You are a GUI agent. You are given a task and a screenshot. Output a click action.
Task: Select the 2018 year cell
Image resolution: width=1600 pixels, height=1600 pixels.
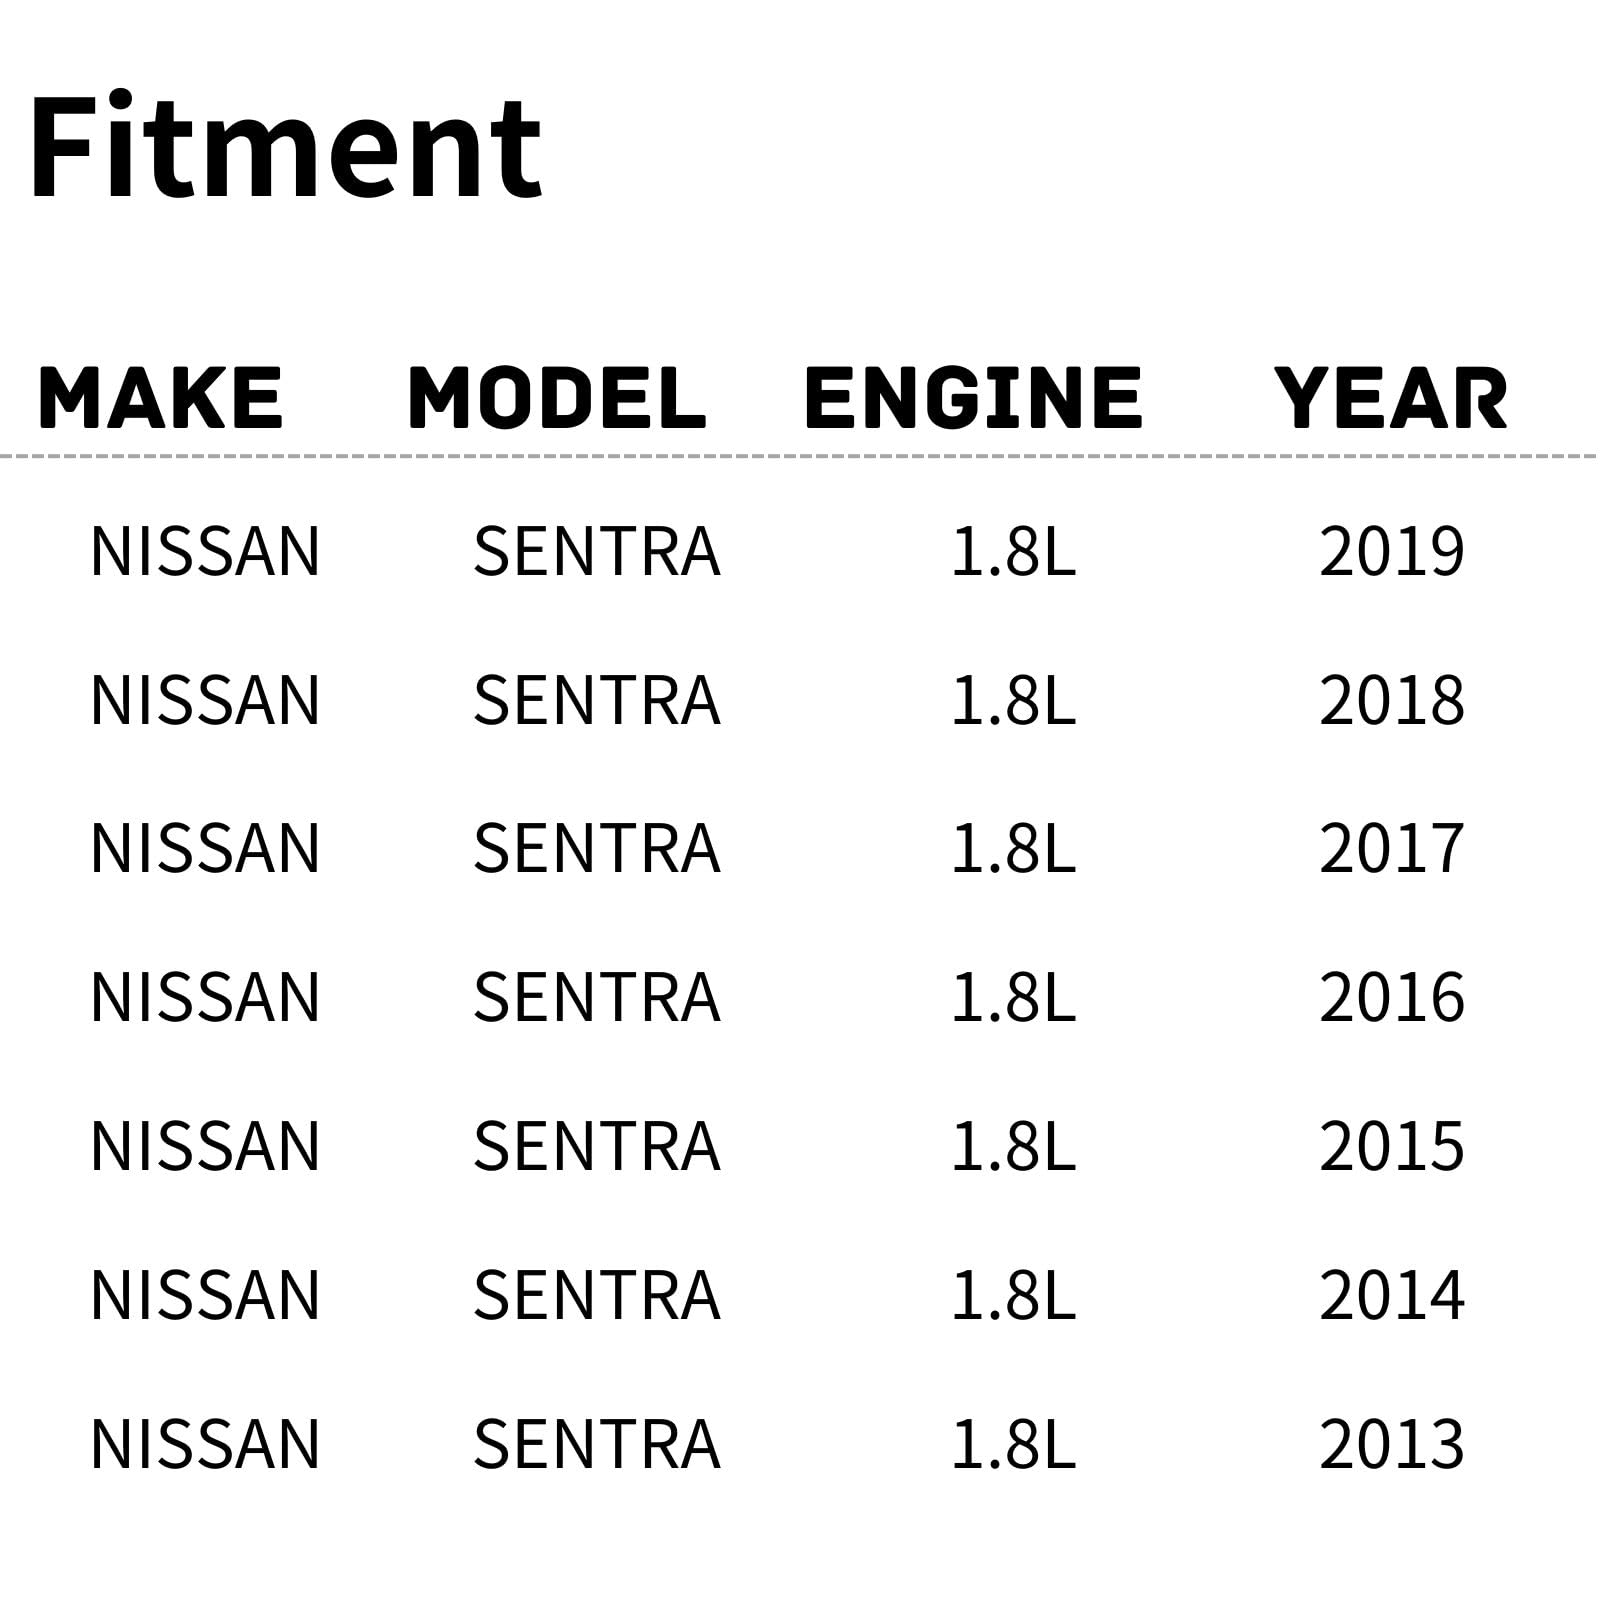(x=1391, y=700)
